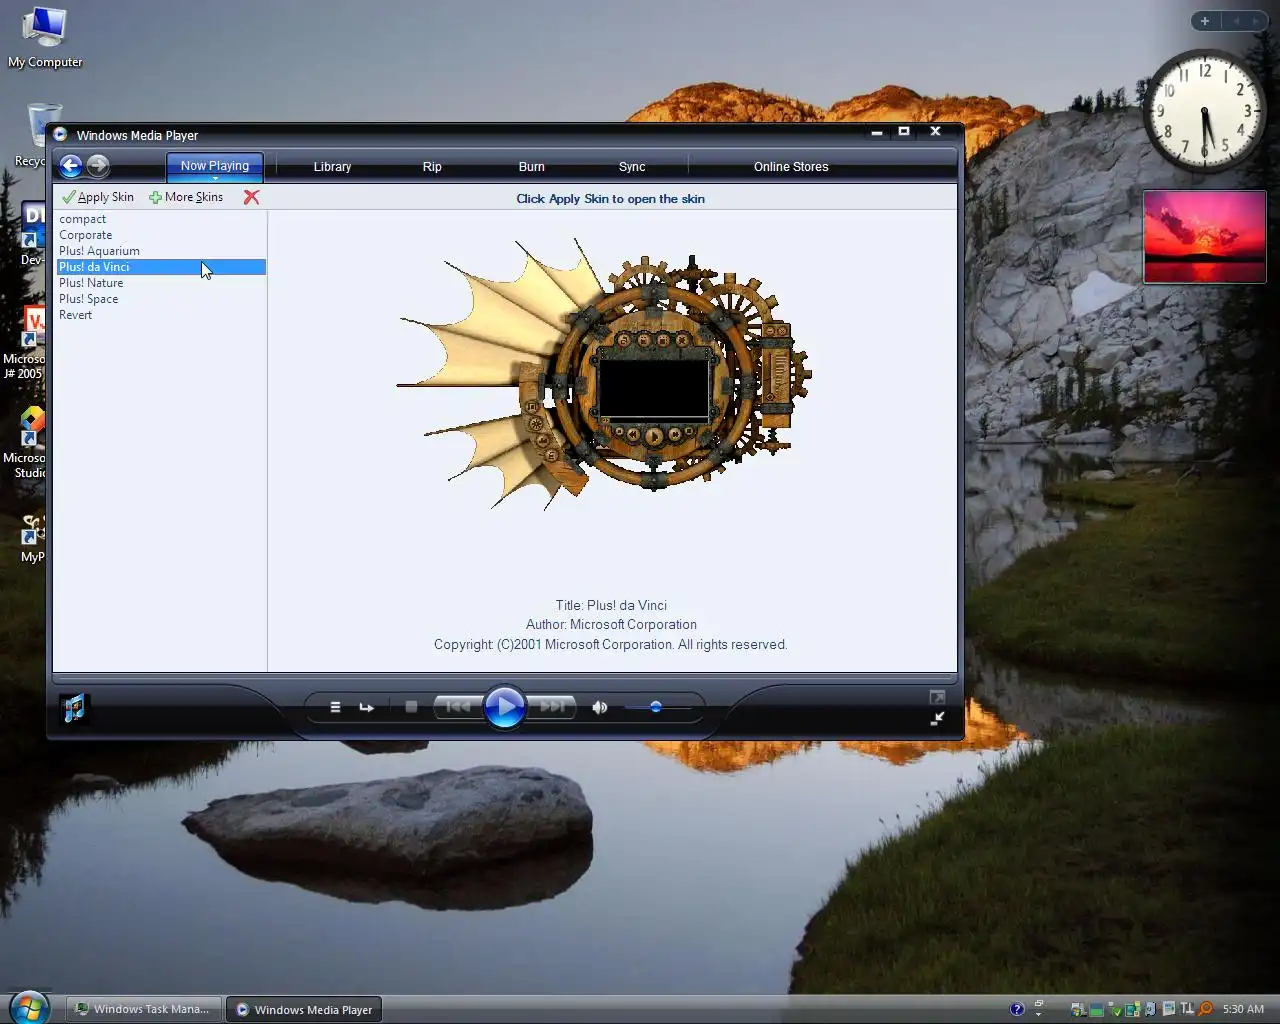Image resolution: width=1280 pixels, height=1024 pixels.
Task: Open My Computer desktop icon
Action: (x=45, y=38)
